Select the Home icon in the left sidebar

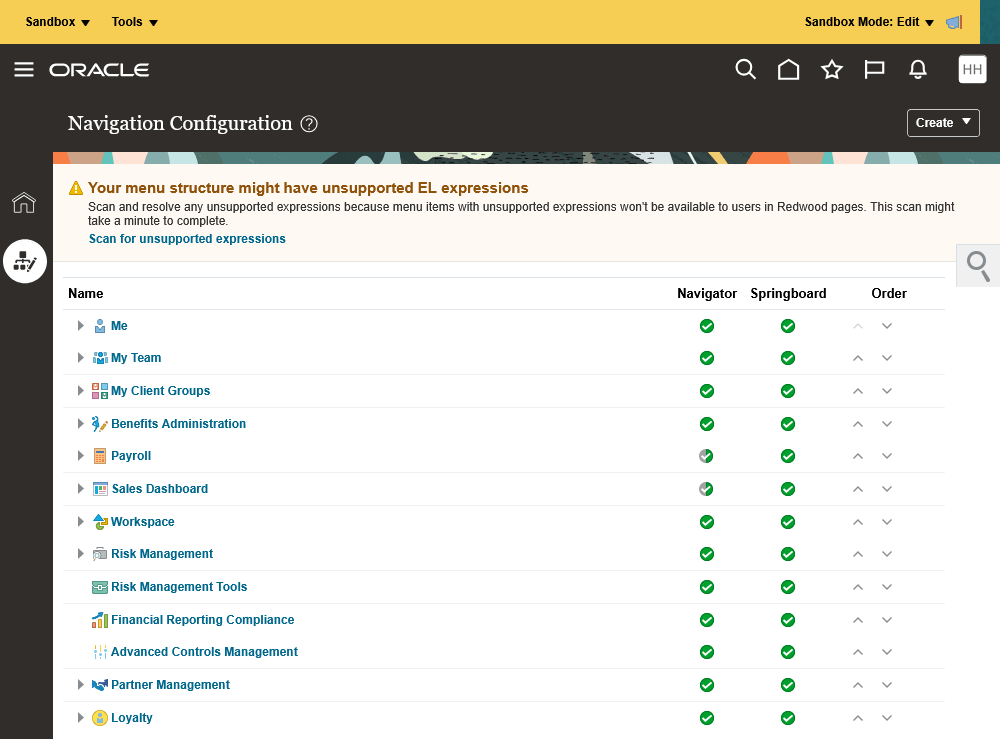[24, 203]
